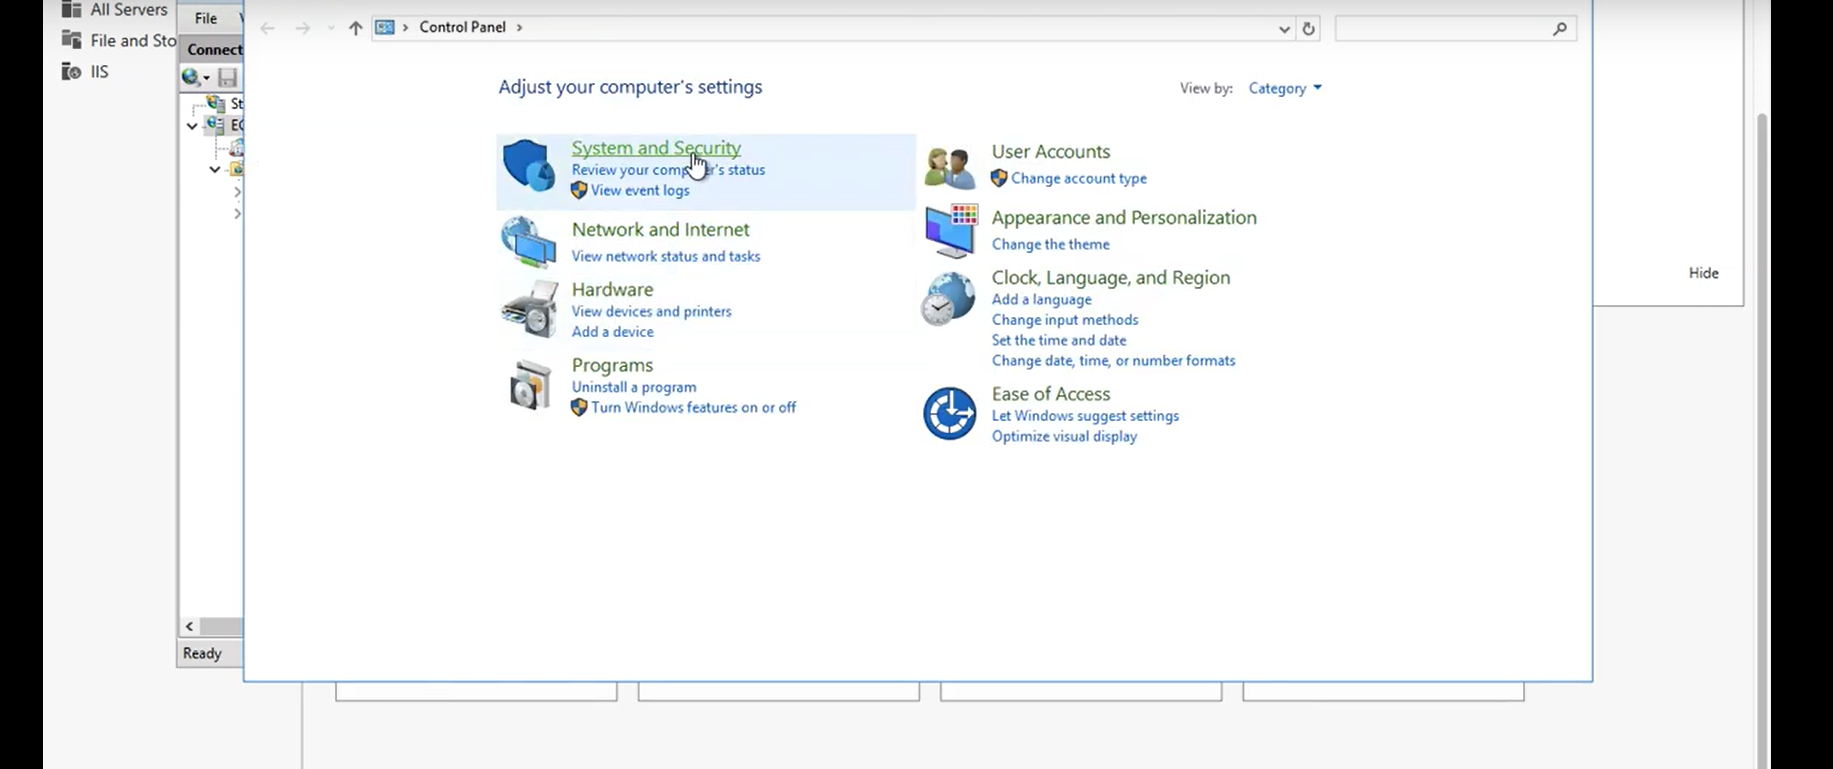Image resolution: width=1833 pixels, height=769 pixels.
Task: Click shield icon beside Change account type
Action: click(x=999, y=178)
